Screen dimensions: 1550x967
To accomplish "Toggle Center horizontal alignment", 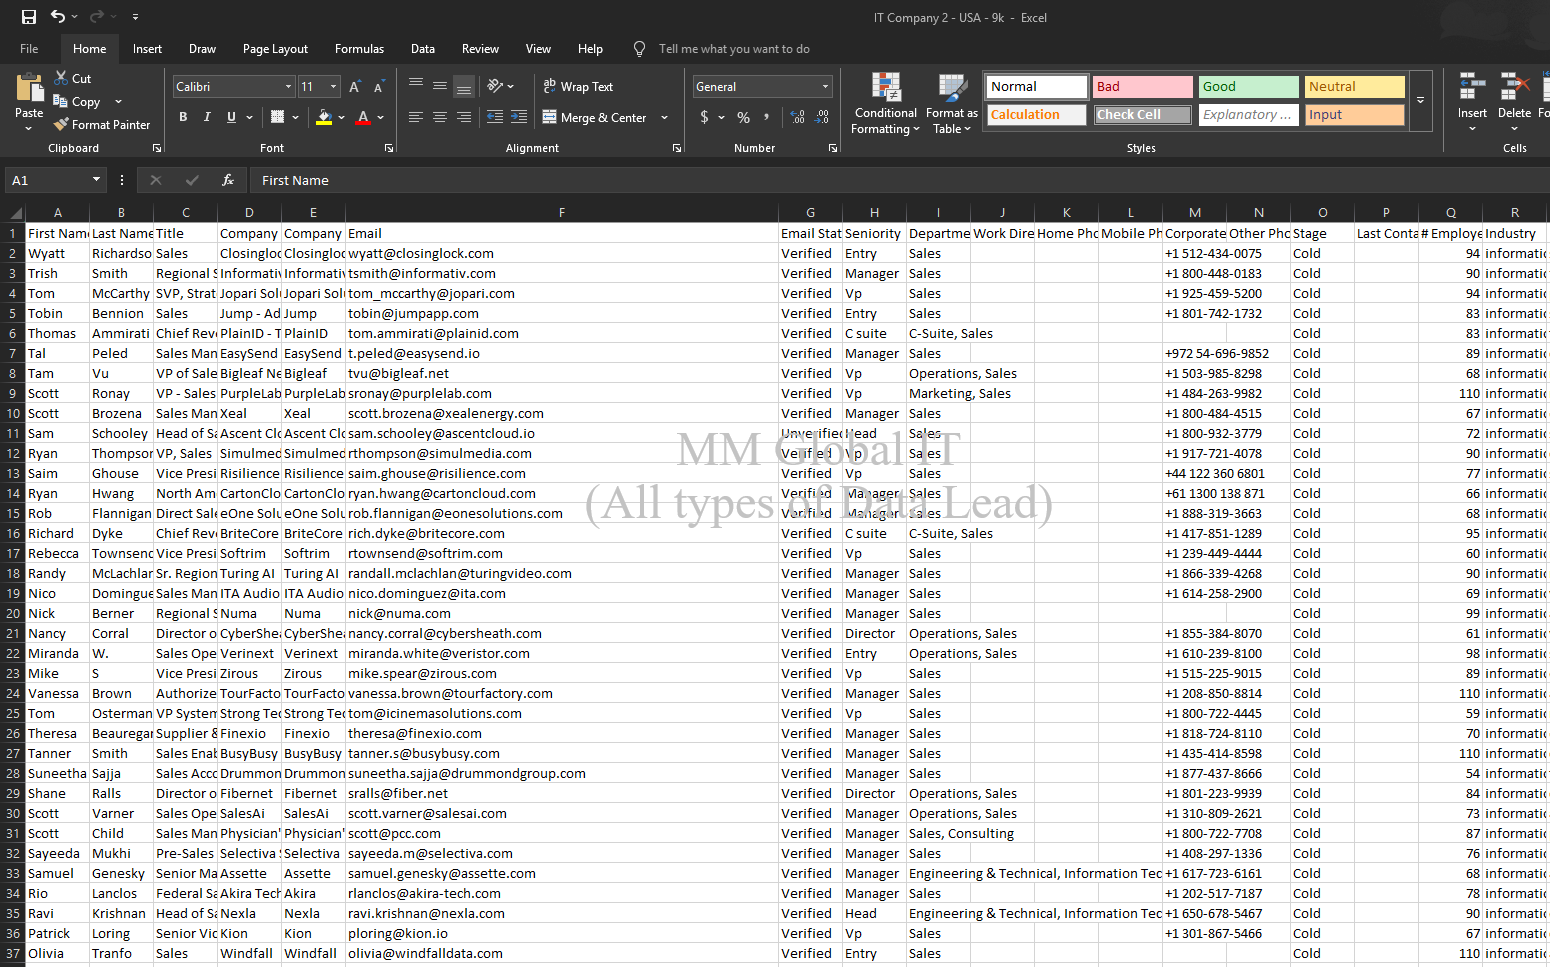I will click(440, 117).
